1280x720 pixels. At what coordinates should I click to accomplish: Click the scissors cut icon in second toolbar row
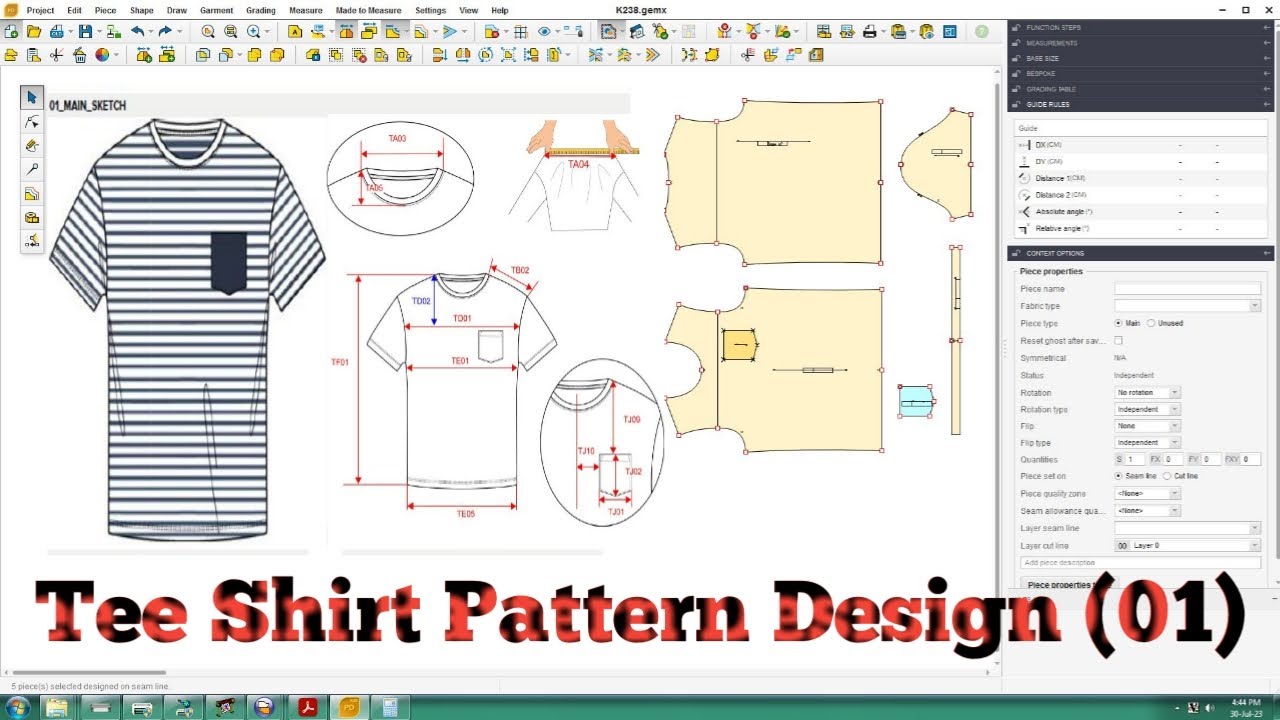[57, 55]
